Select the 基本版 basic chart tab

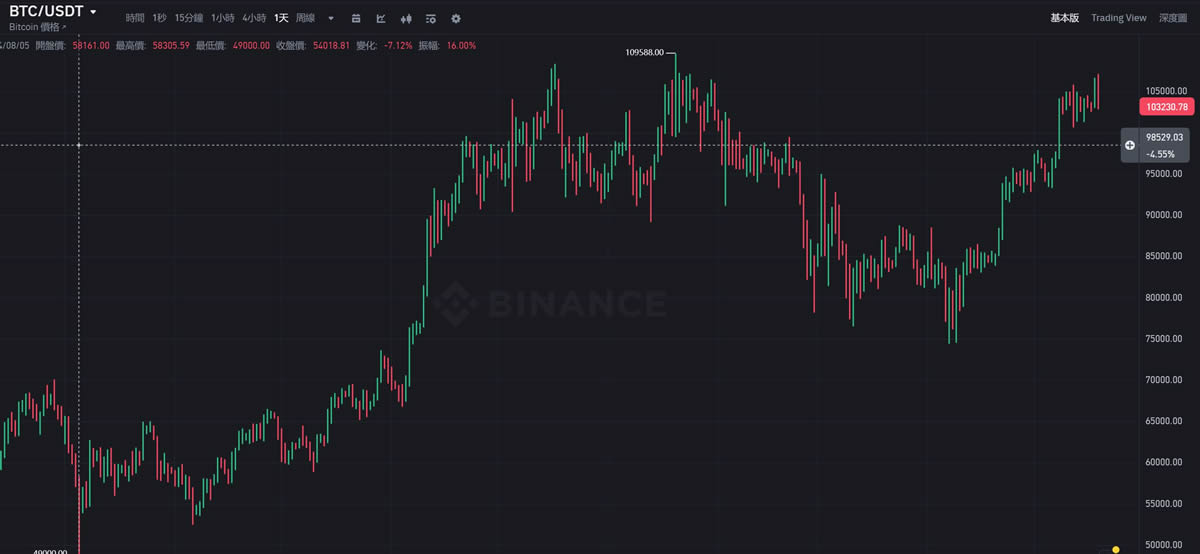point(1065,18)
